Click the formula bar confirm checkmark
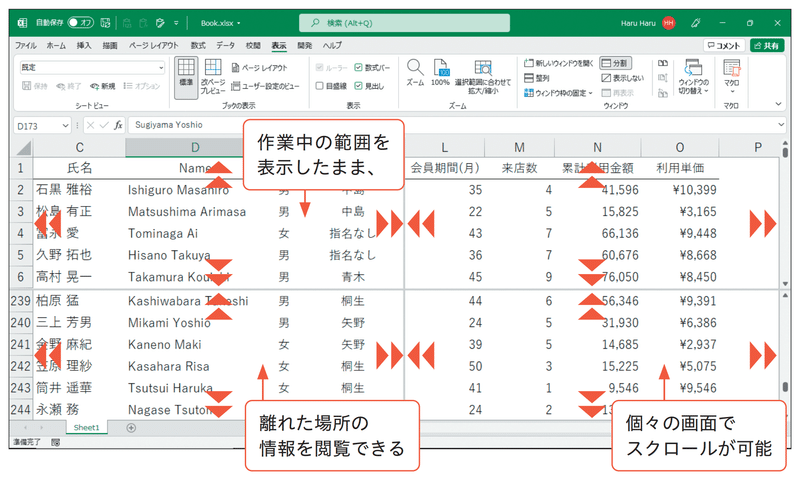800x477 pixels. click(x=104, y=125)
